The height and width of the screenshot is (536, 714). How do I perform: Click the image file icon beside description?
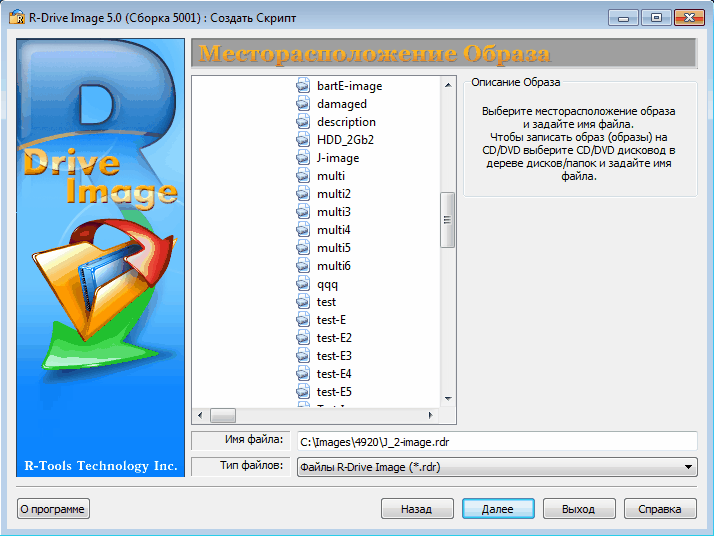(303, 122)
